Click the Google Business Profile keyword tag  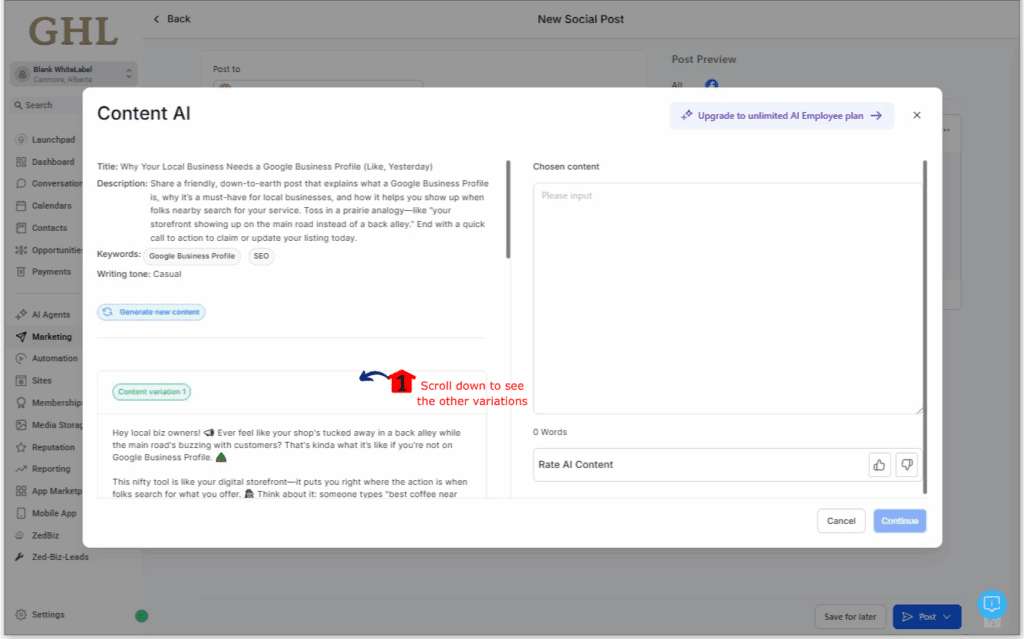point(192,256)
